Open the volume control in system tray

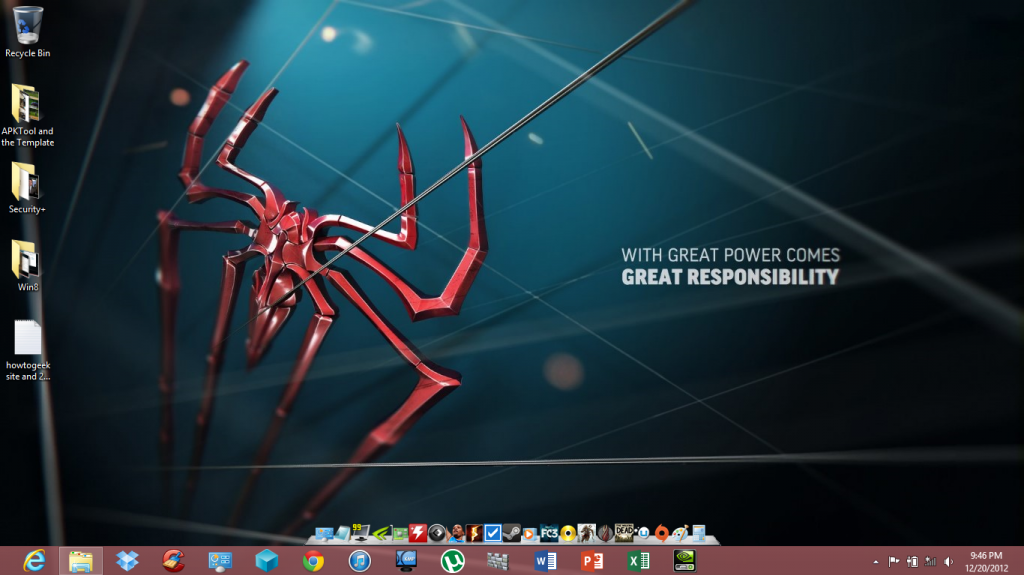point(947,562)
